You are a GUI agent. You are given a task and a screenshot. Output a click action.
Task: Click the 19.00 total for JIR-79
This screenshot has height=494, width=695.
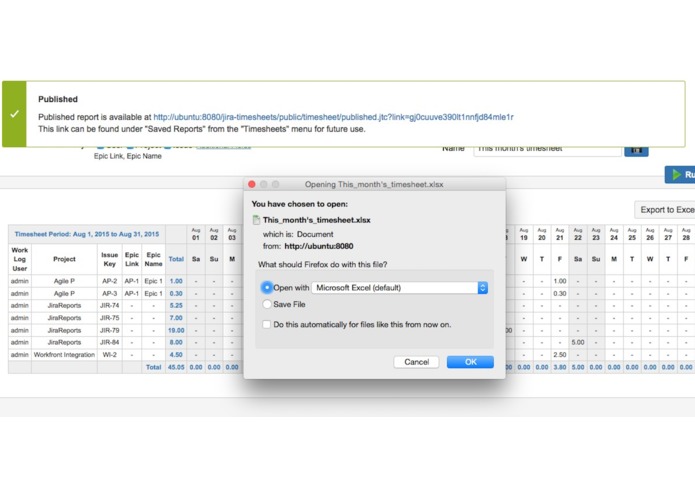[176, 330]
